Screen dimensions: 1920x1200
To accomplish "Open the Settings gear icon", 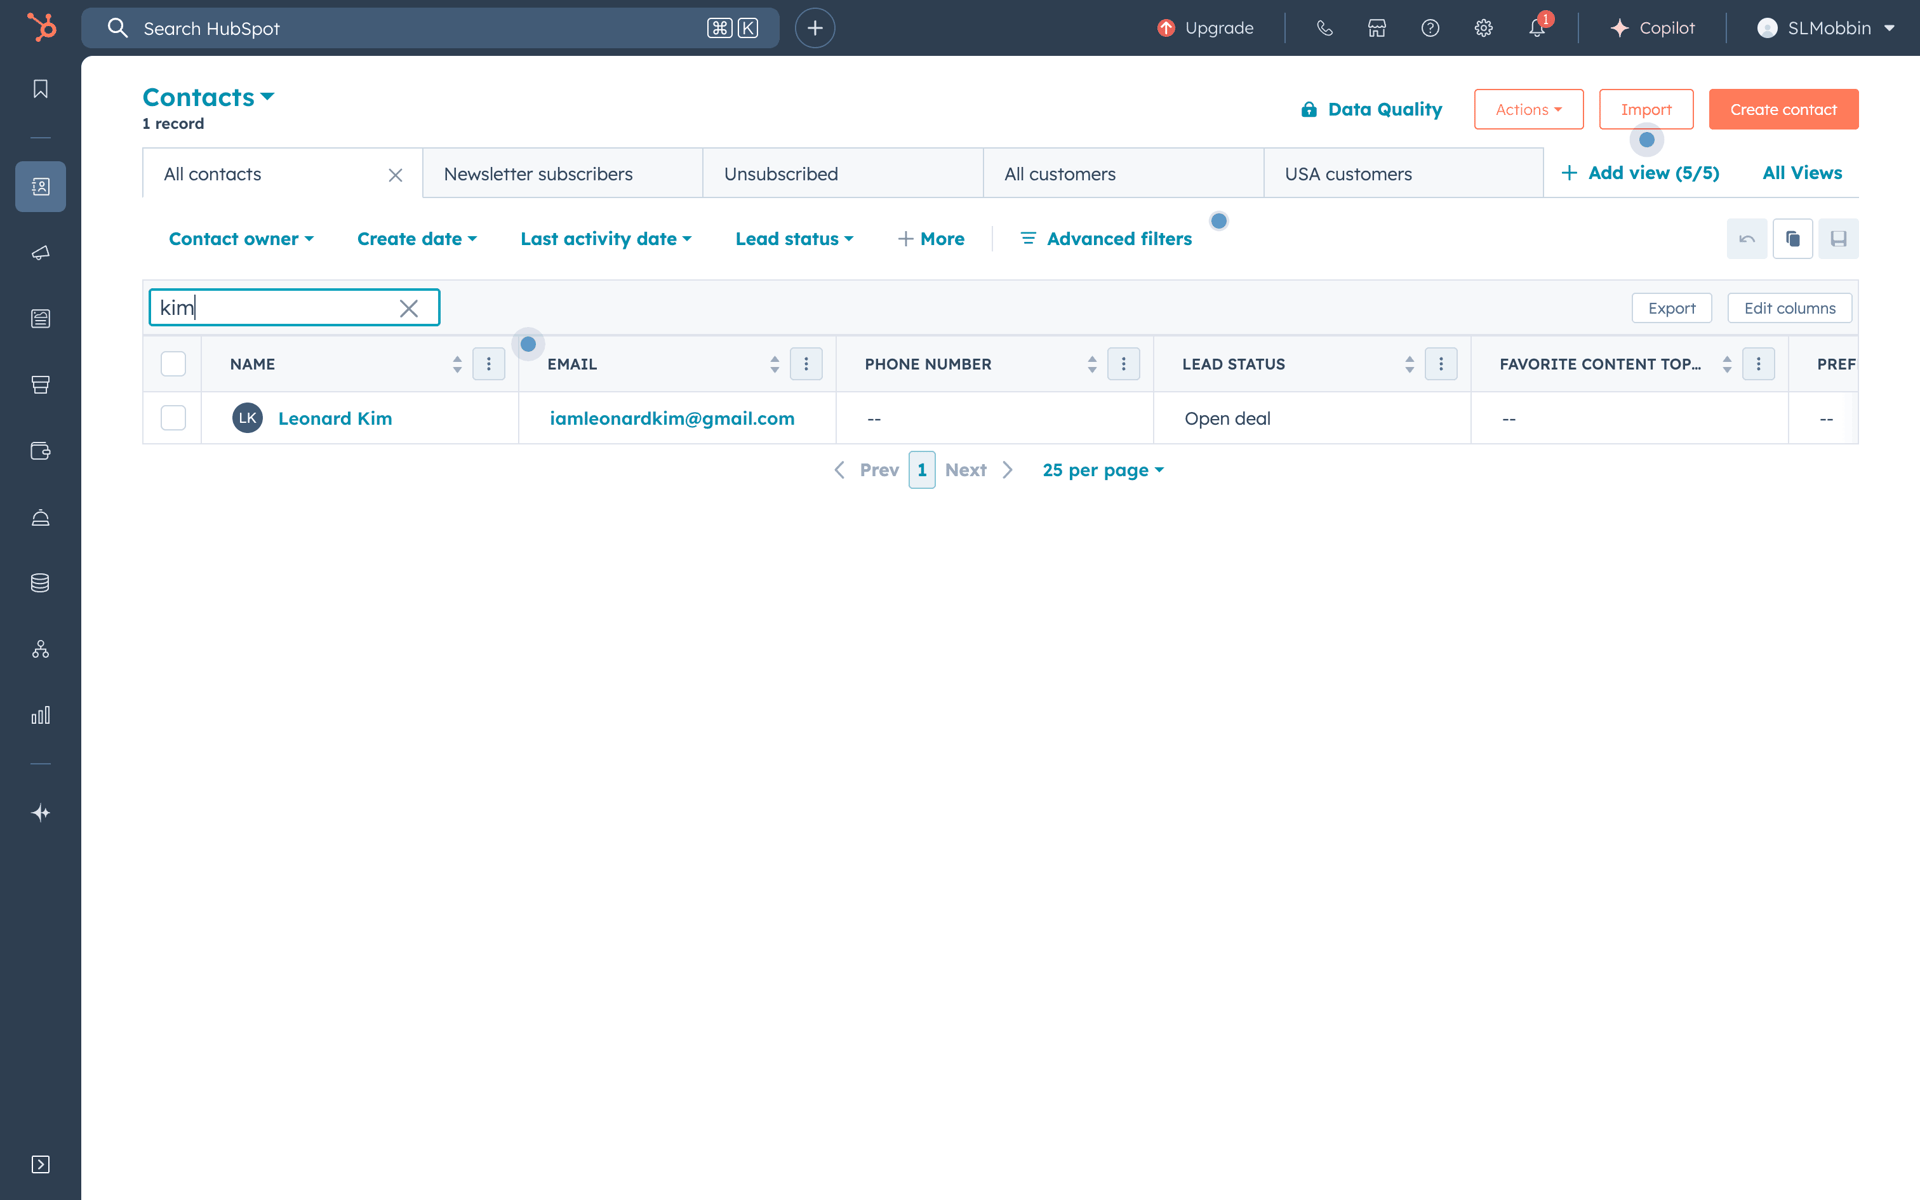I will point(1483,28).
